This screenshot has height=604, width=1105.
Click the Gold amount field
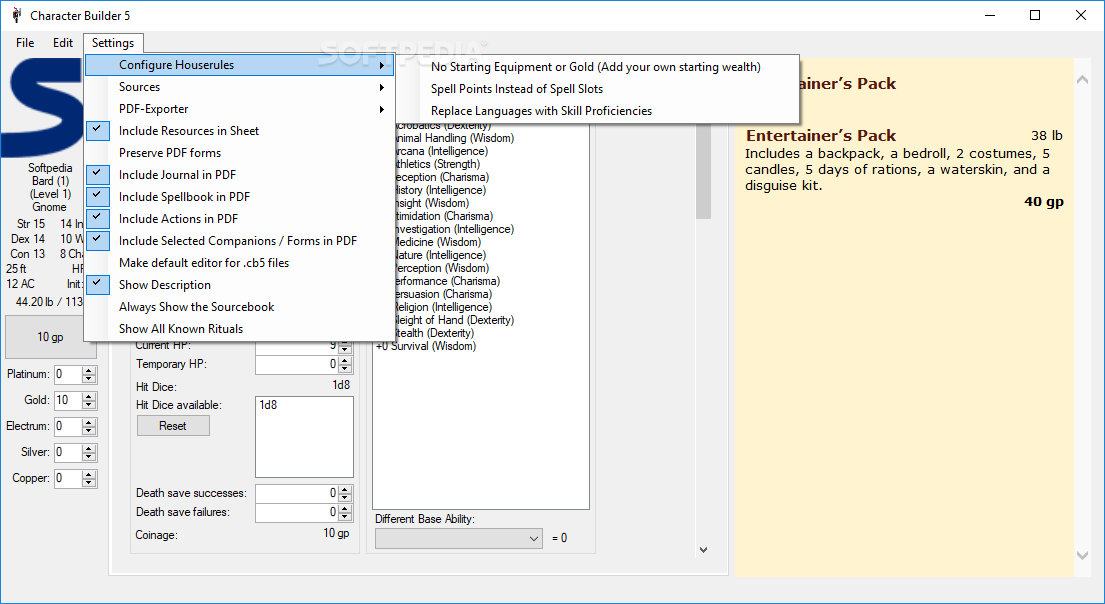(x=68, y=400)
